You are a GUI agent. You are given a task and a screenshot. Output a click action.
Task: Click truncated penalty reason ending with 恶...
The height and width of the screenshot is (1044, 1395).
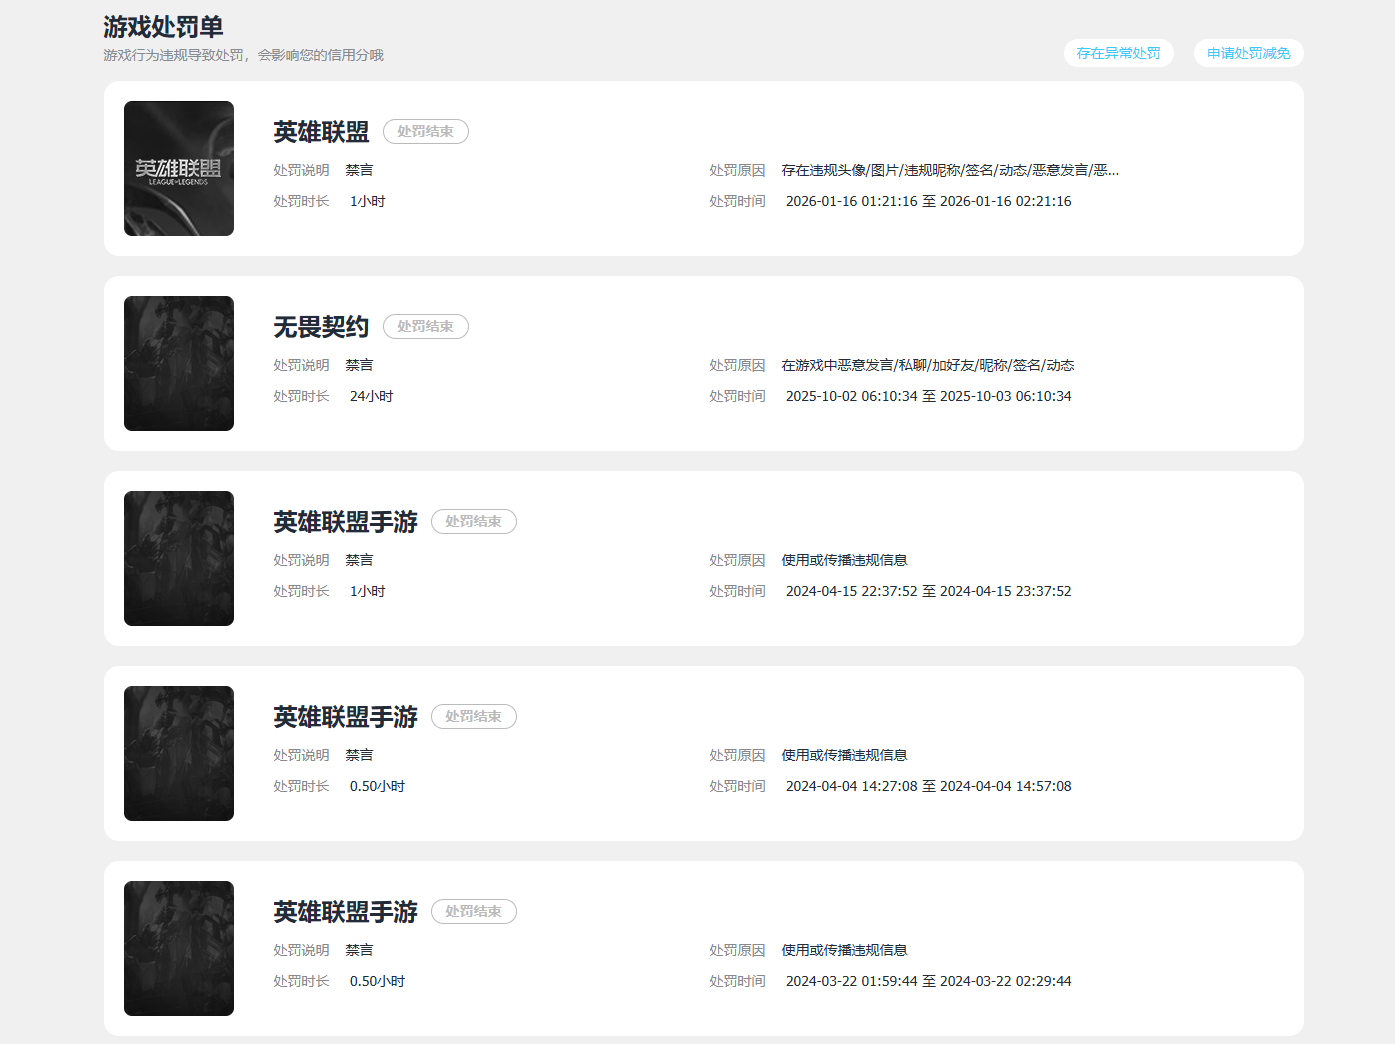click(x=950, y=170)
